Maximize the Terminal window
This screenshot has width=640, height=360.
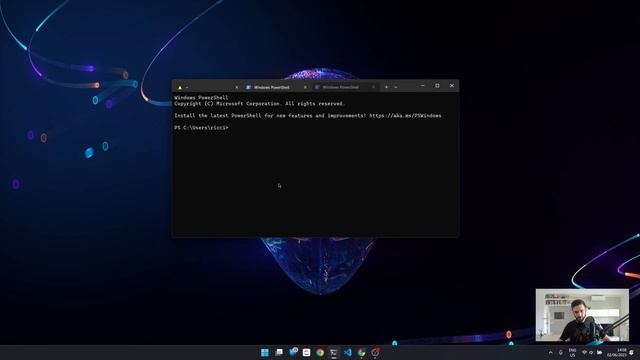point(437,86)
